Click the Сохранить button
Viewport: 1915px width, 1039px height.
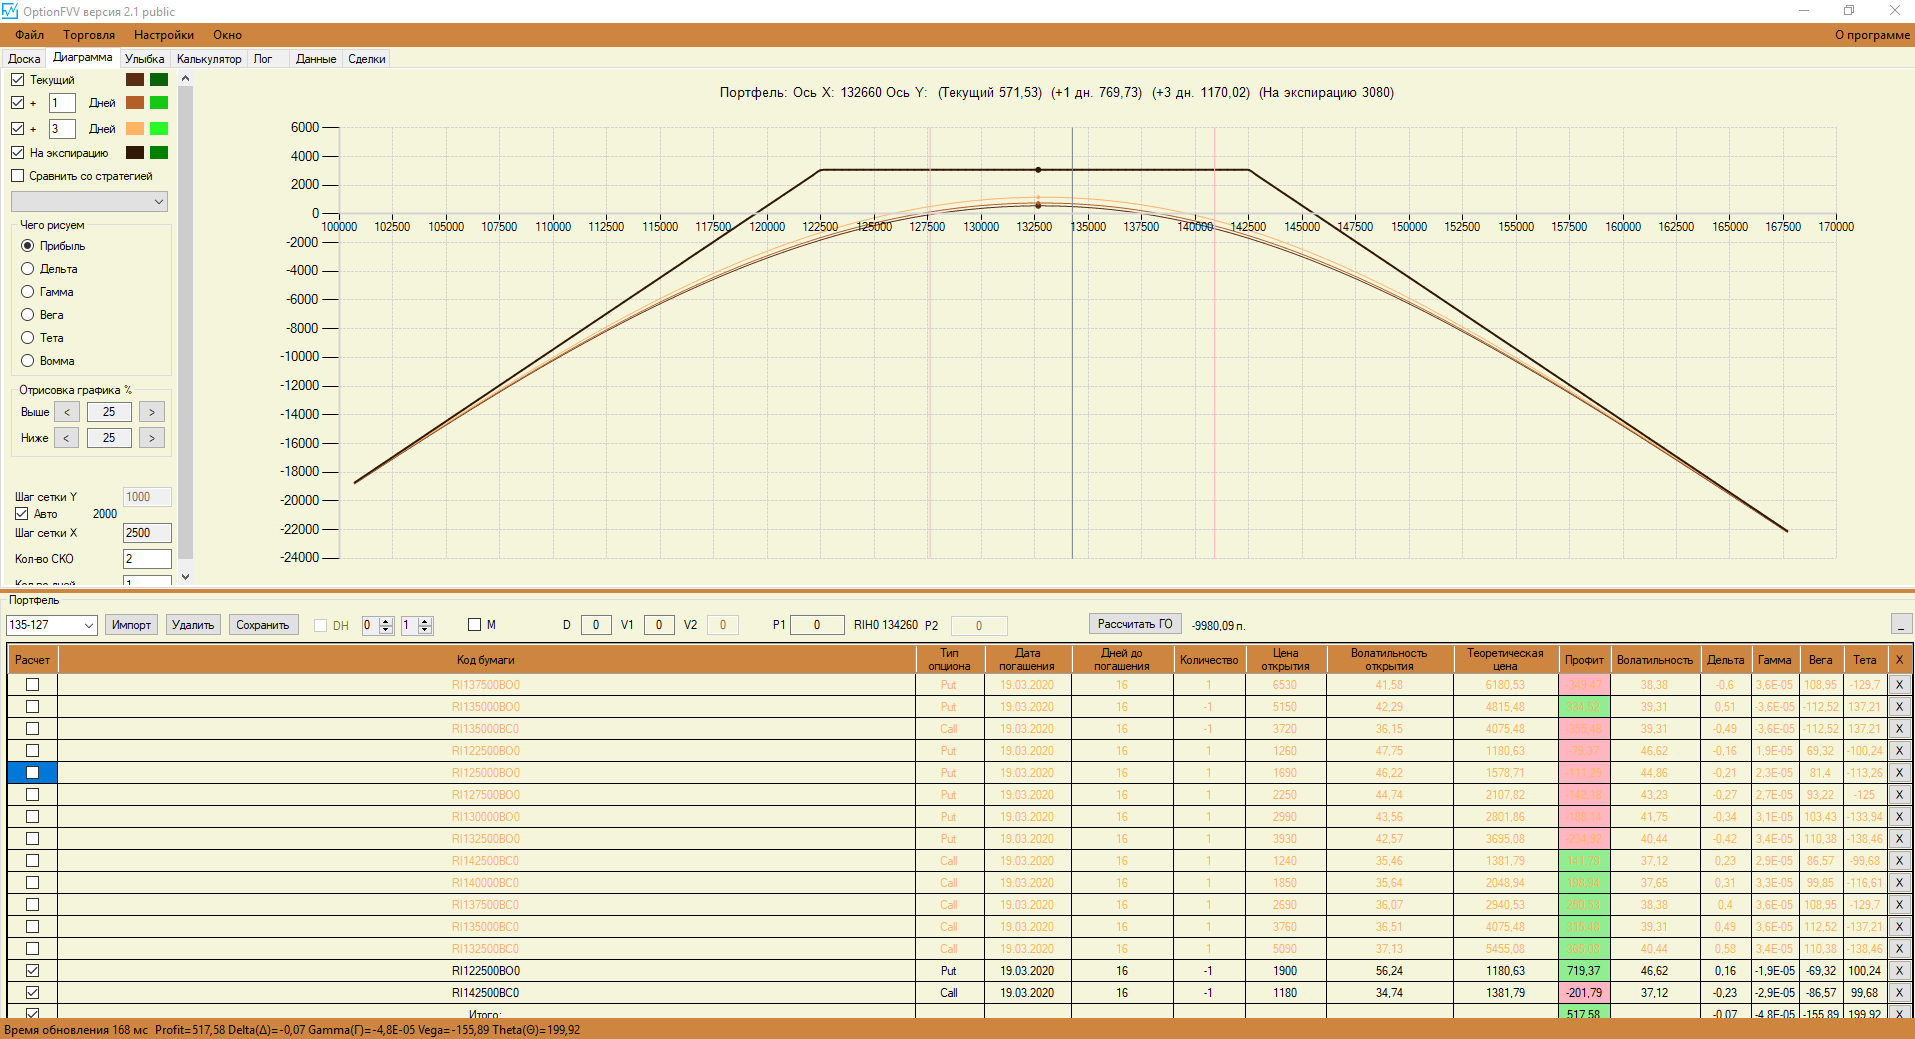263,625
